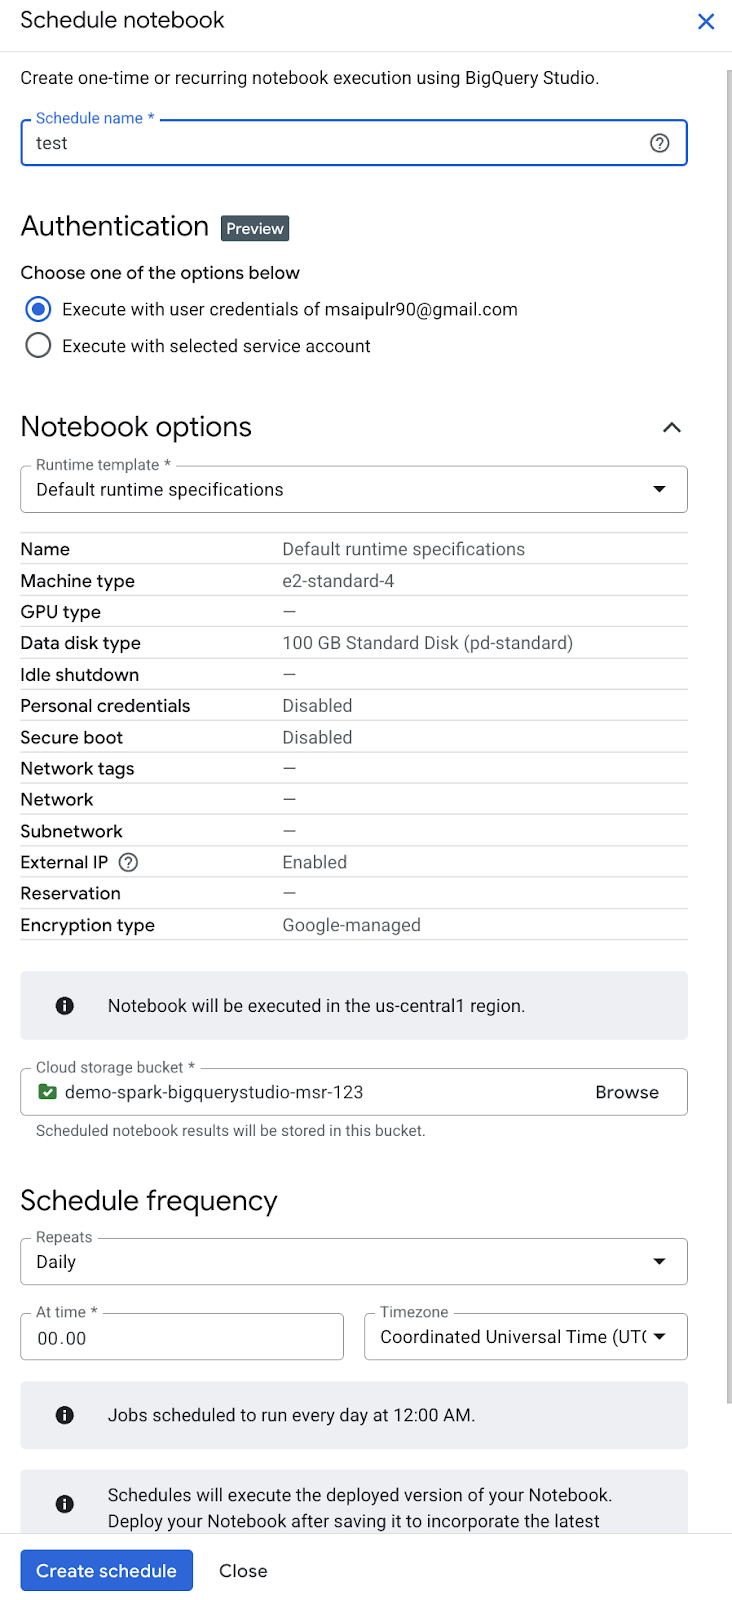
Task: Click the Schedule name help icon
Action: 659,143
